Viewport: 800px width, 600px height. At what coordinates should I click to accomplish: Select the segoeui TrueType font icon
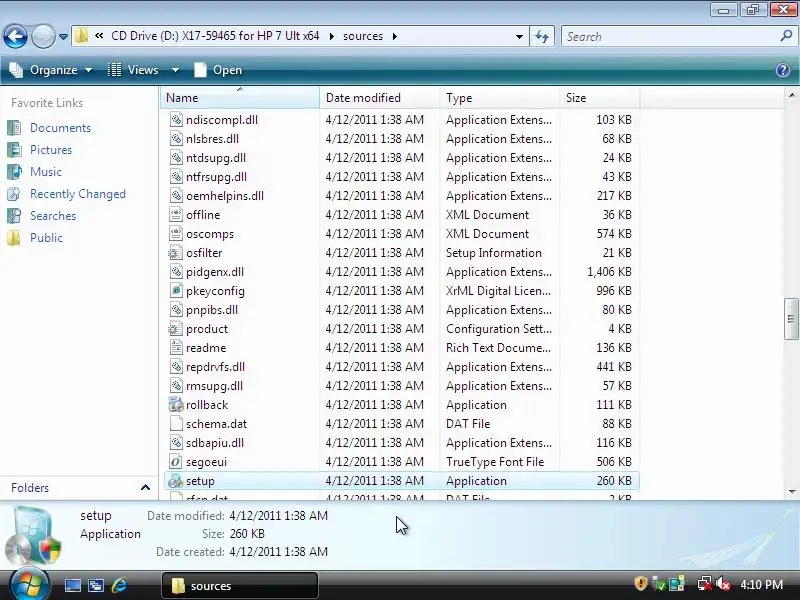click(176, 462)
